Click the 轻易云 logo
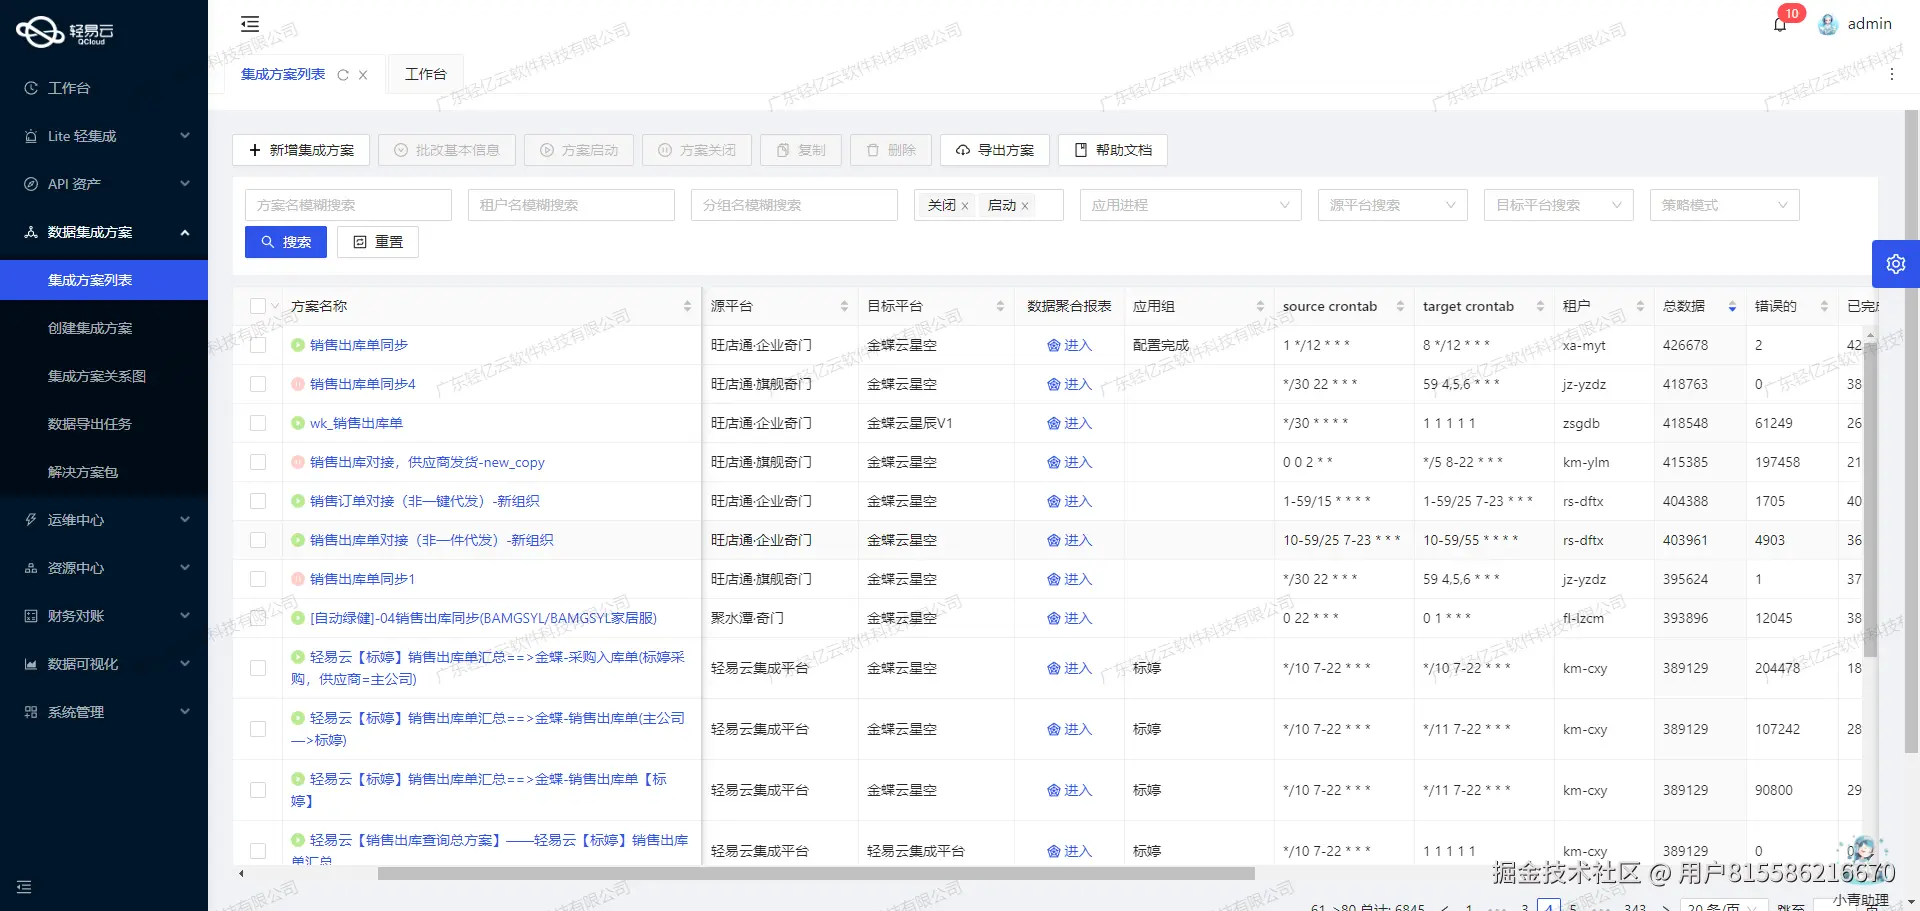This screenshot has width=1920, height=911. pyautogui.click(x=65, y=32)
